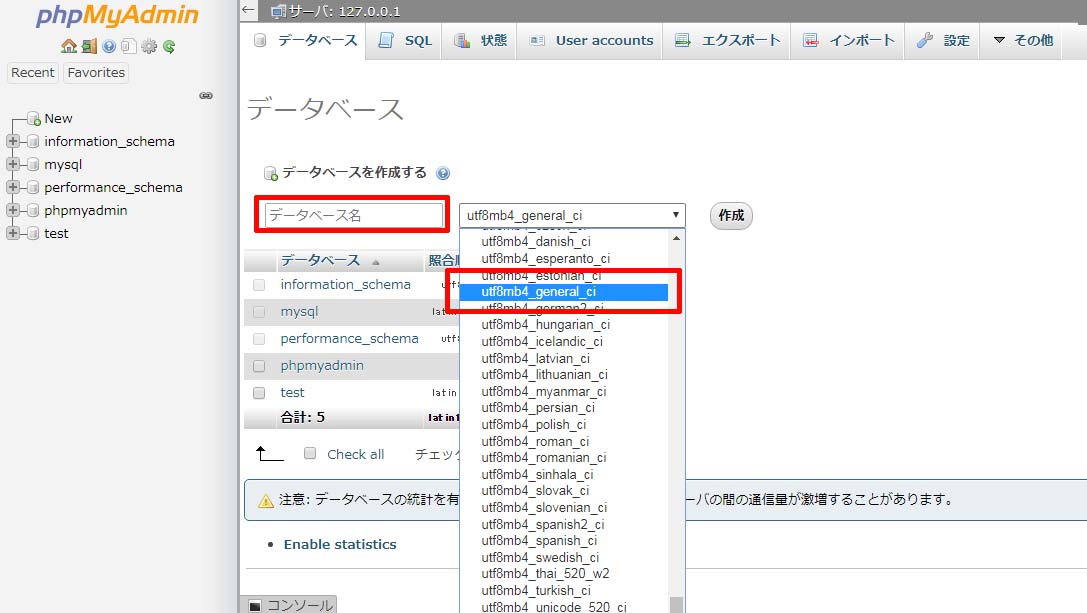Click the データベース名 input field
The width and height of the screenshot is (1087, 613).
coord(354,215)
